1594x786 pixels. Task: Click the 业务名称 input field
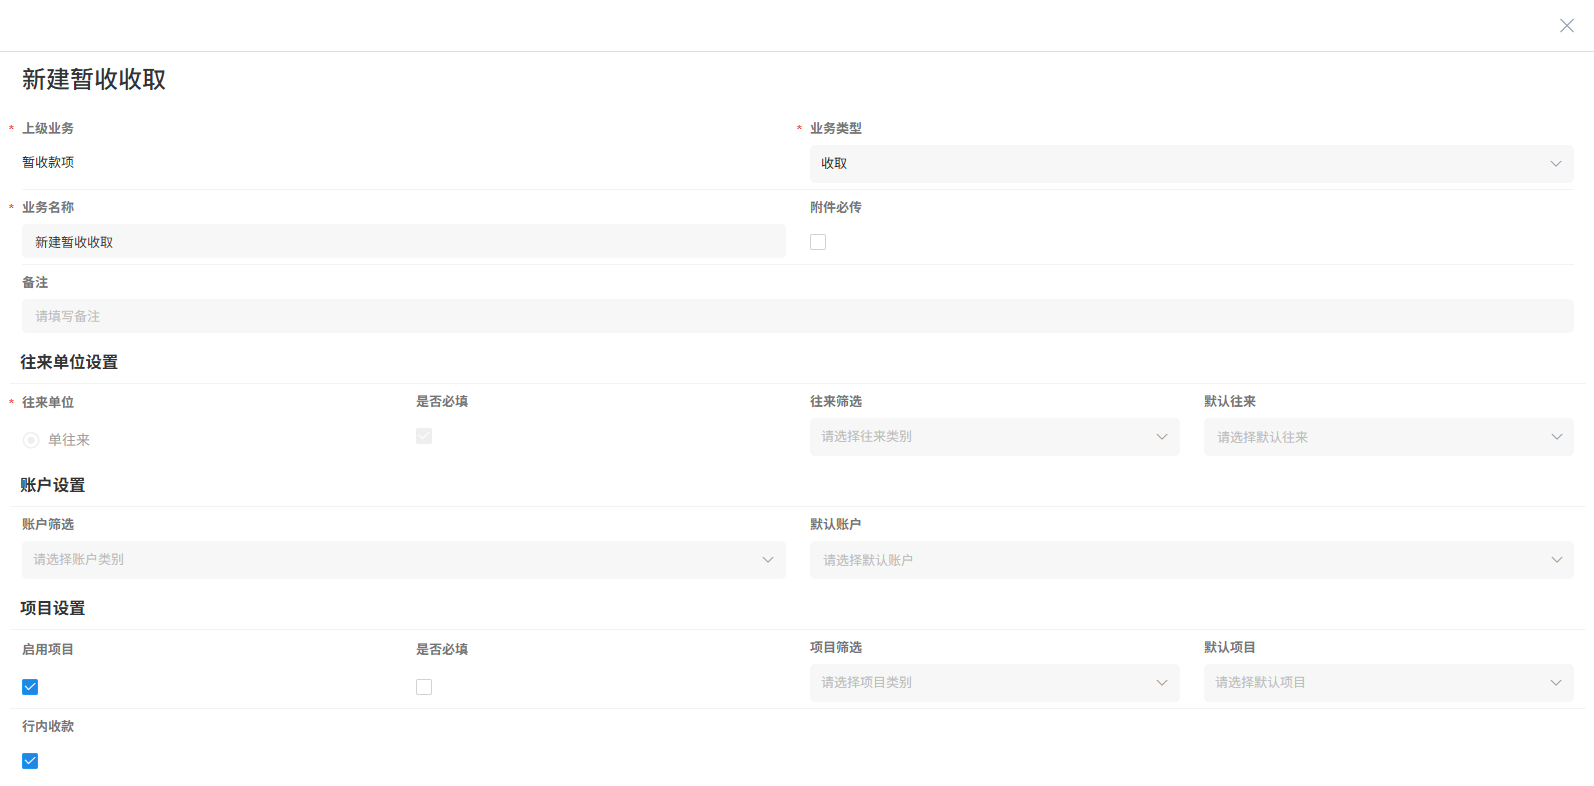[x=403, y=242]
